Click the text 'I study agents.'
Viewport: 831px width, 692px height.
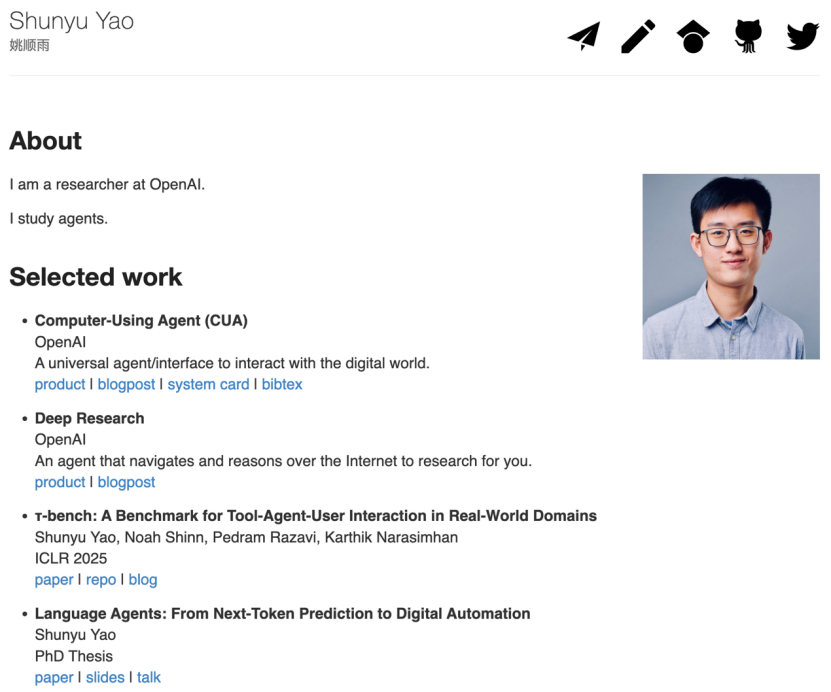[x=58, y=219]
